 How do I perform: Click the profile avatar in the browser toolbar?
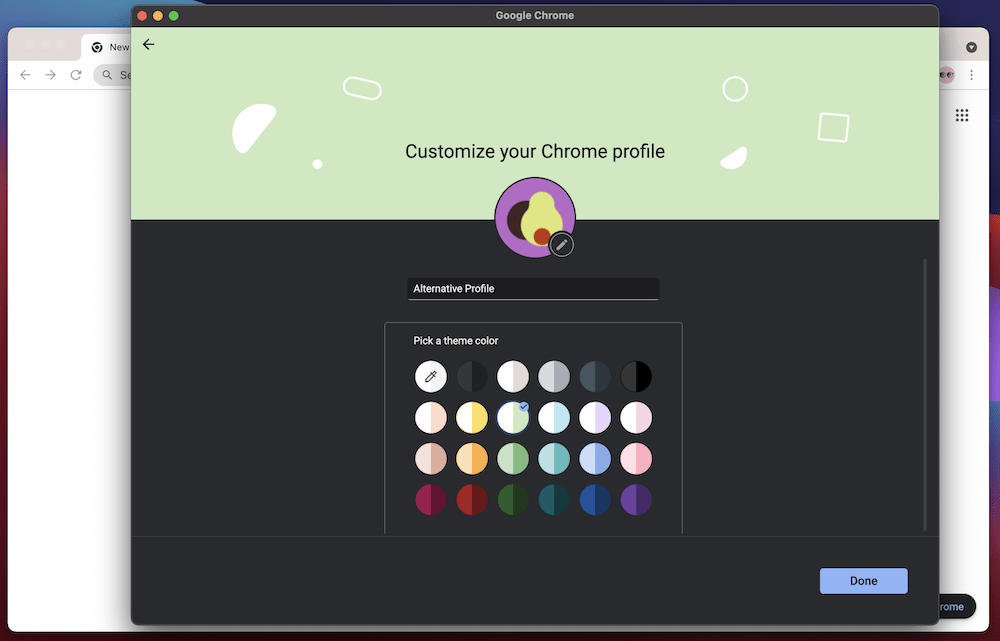click(944, 74)
